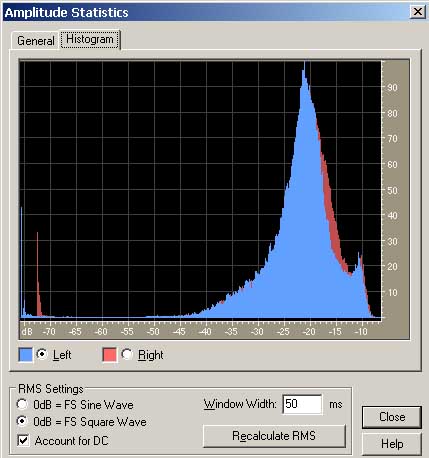The image size is (429, 458).
Task: Click the blue Left channel color swatch
Action: point(26,355)
